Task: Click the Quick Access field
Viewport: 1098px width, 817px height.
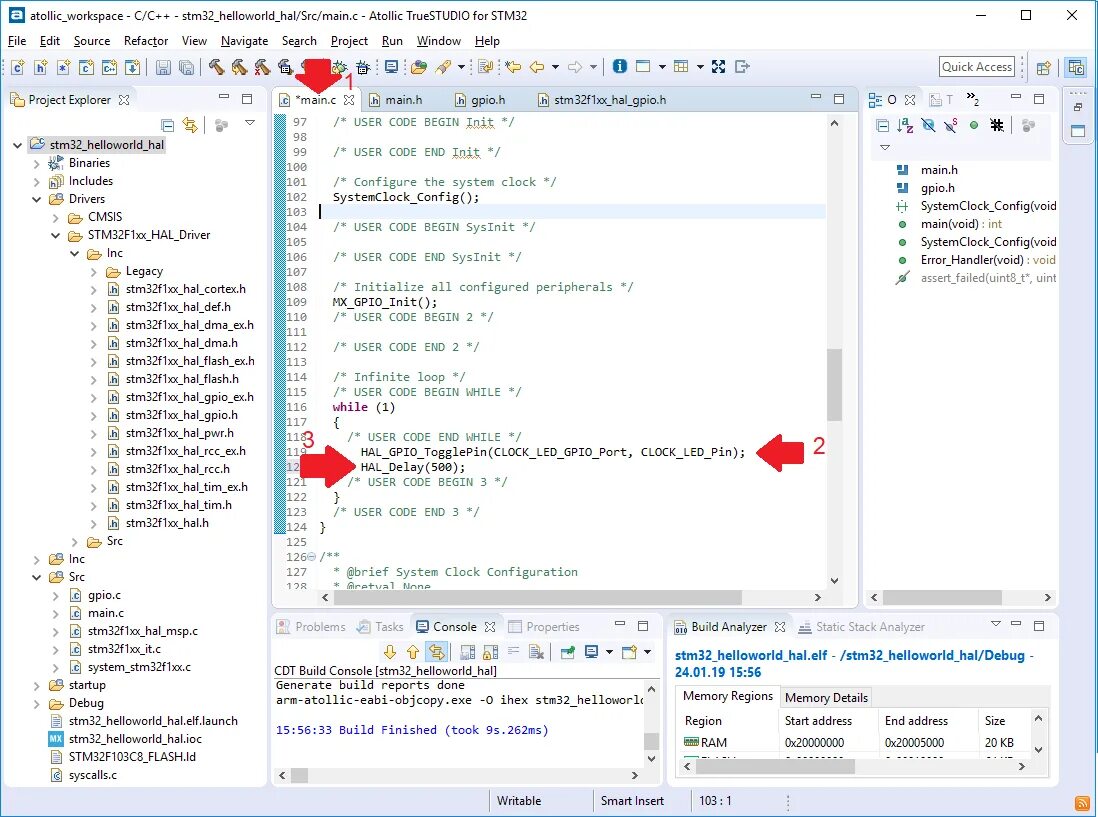Action: tap(977, 67)
